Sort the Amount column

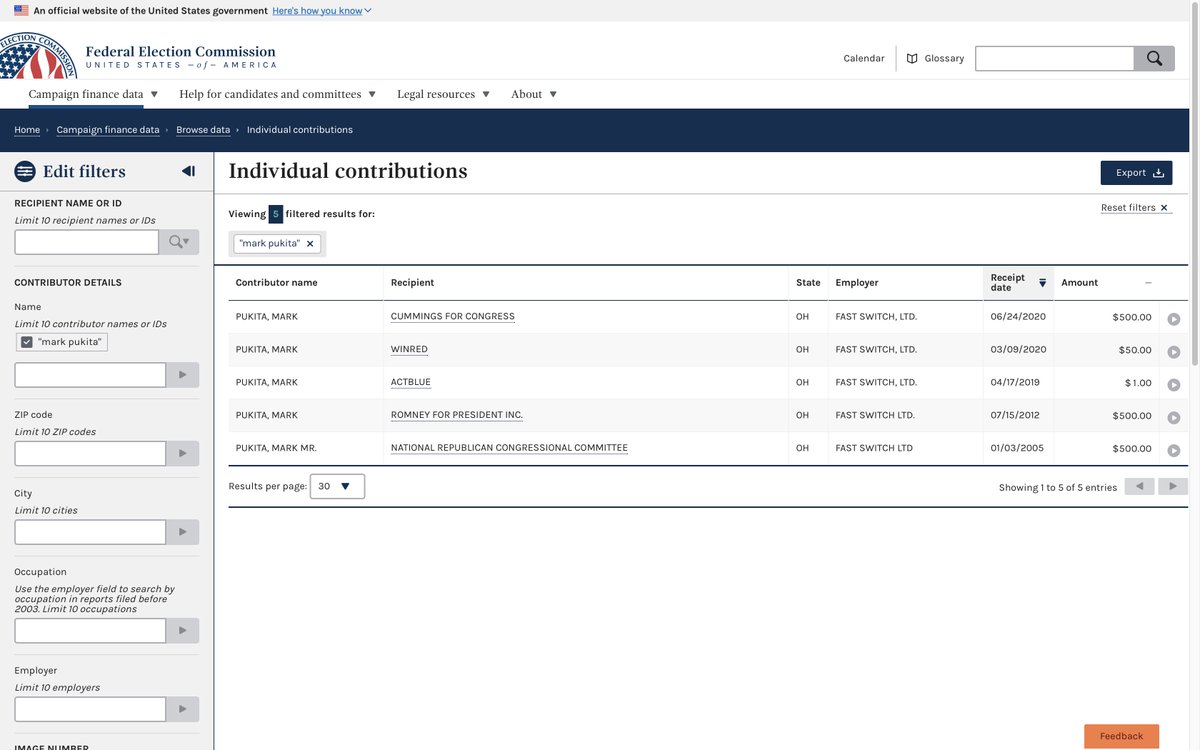(x=1106, y=283)
